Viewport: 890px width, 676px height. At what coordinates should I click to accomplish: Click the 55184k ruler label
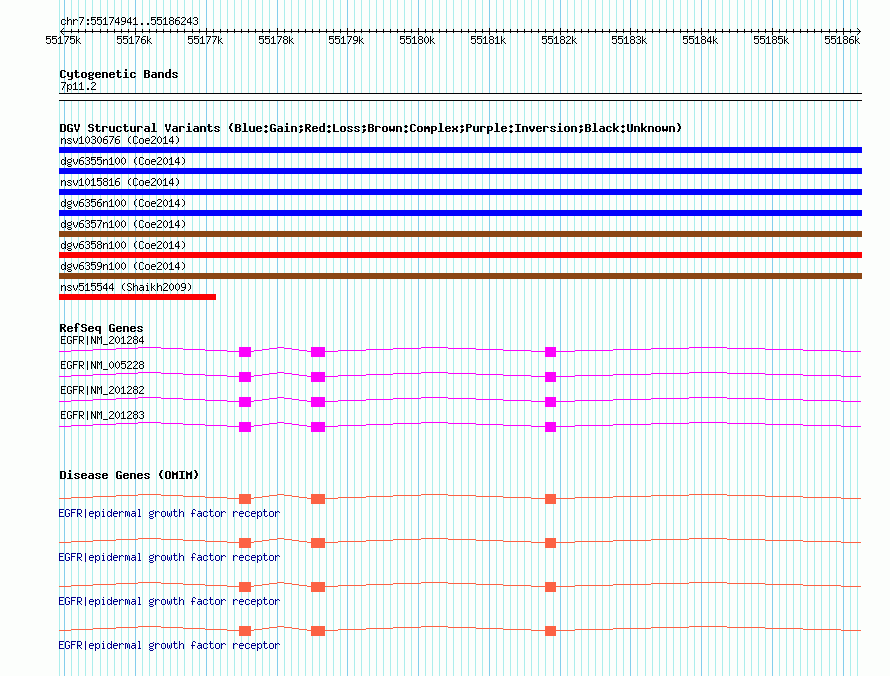700,40
